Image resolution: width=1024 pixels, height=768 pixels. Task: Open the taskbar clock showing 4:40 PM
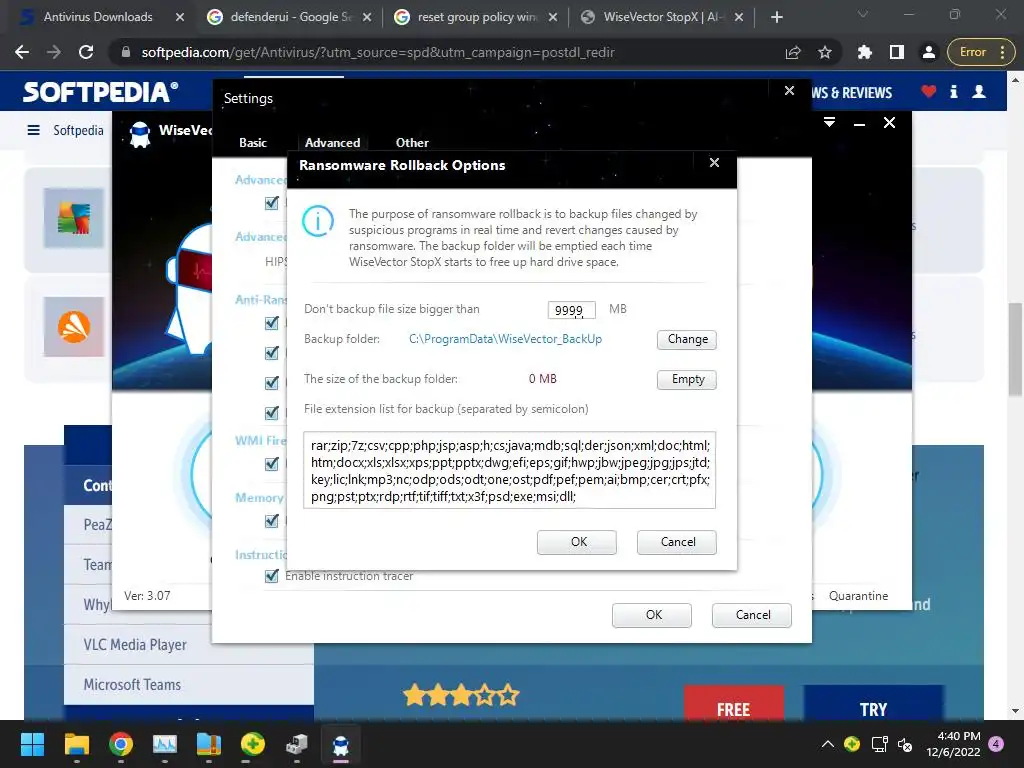953,744
